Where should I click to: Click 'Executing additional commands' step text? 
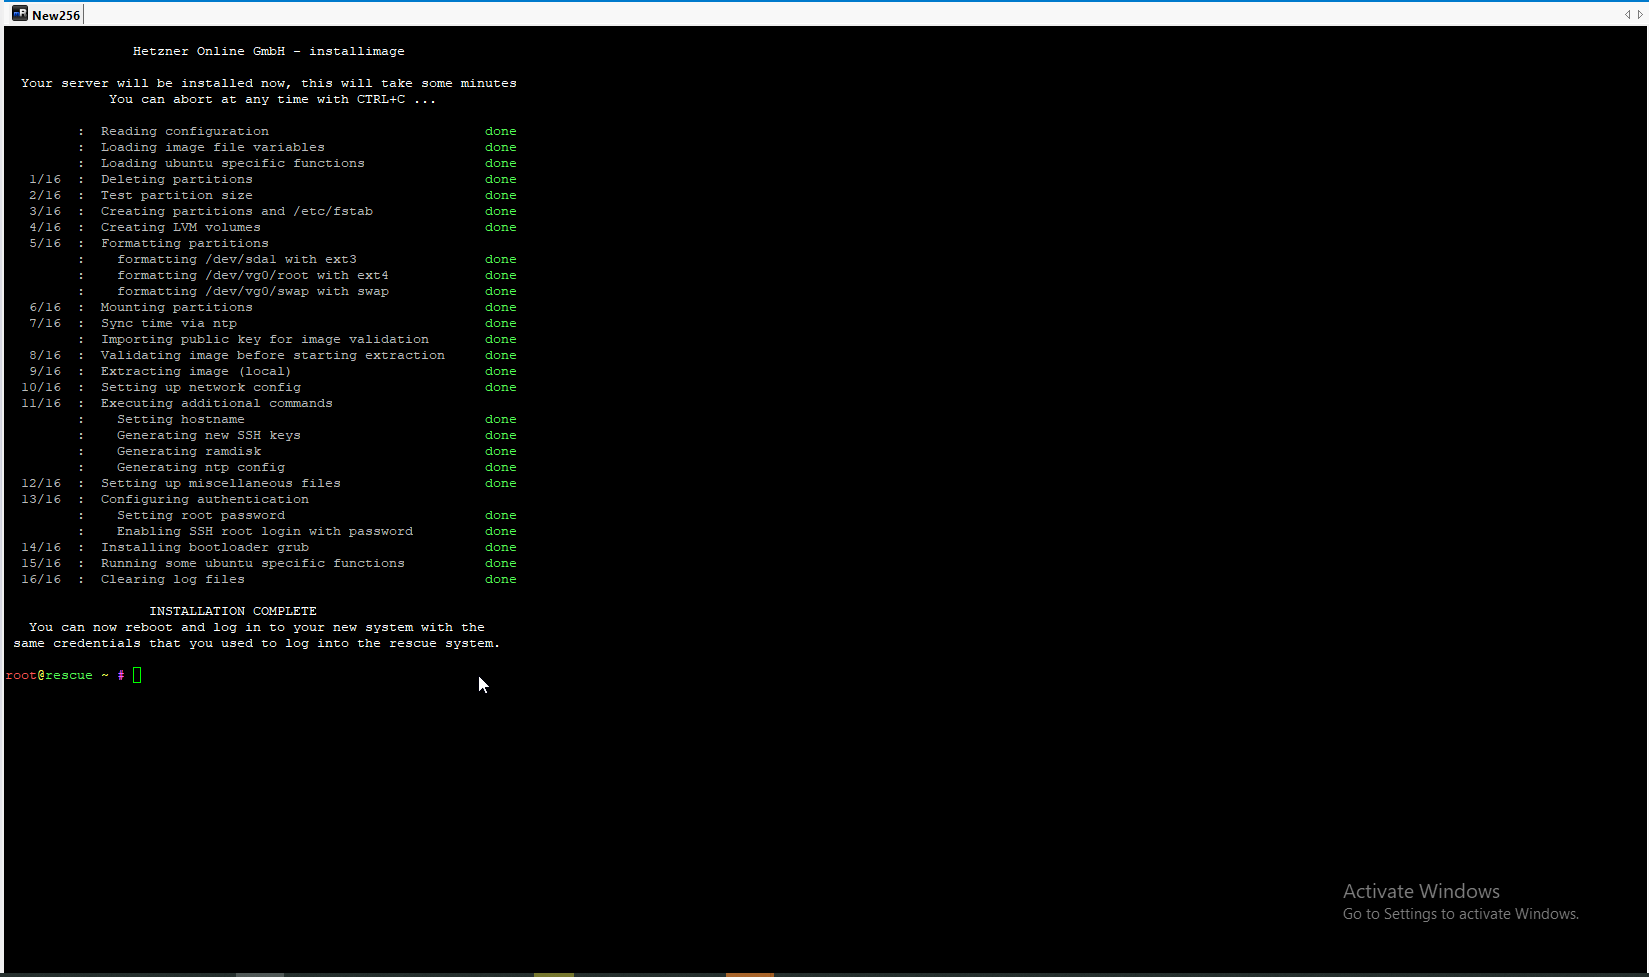pos(217,403)
